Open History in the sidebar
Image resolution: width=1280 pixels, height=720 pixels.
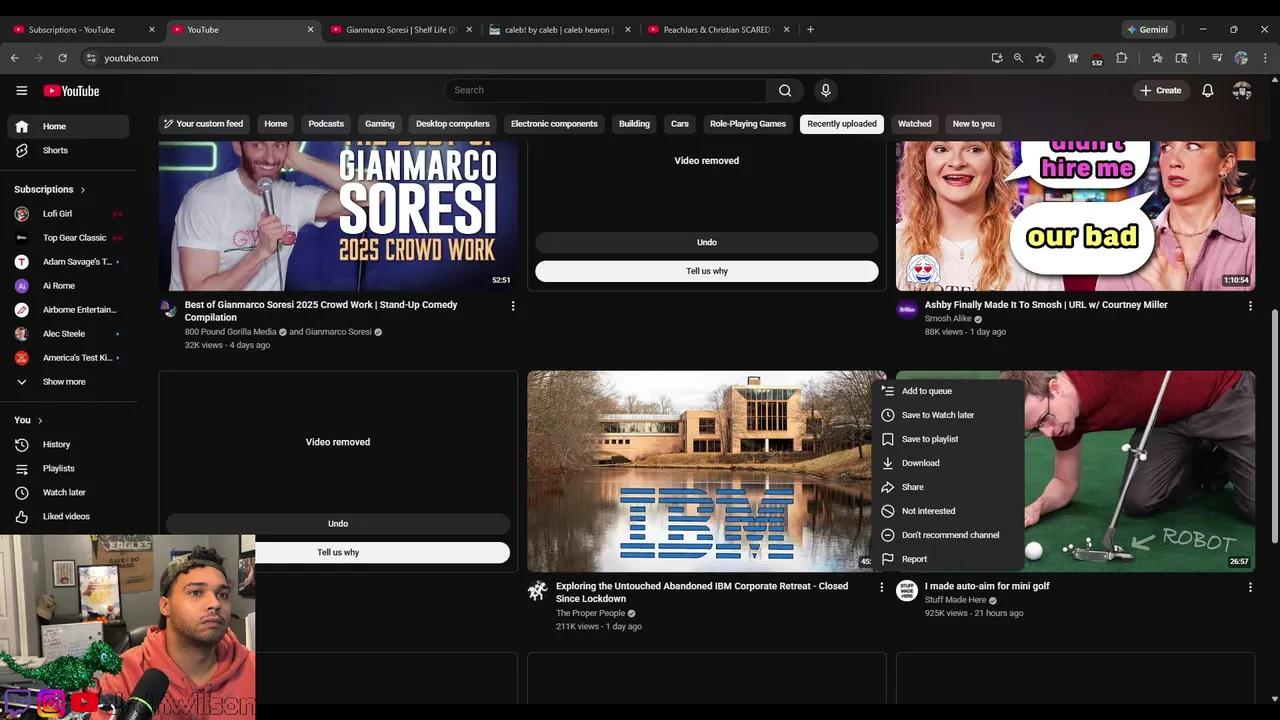[x=68, y=445]
